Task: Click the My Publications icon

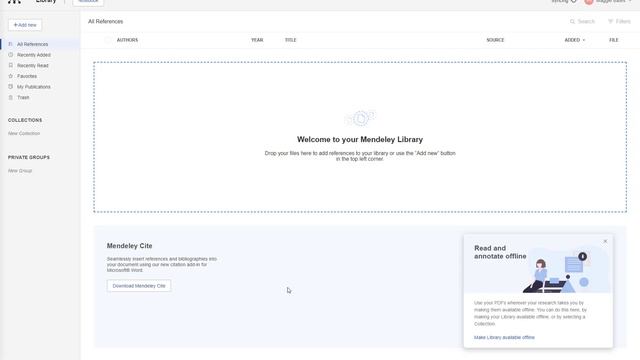Action: click(11, 87)
